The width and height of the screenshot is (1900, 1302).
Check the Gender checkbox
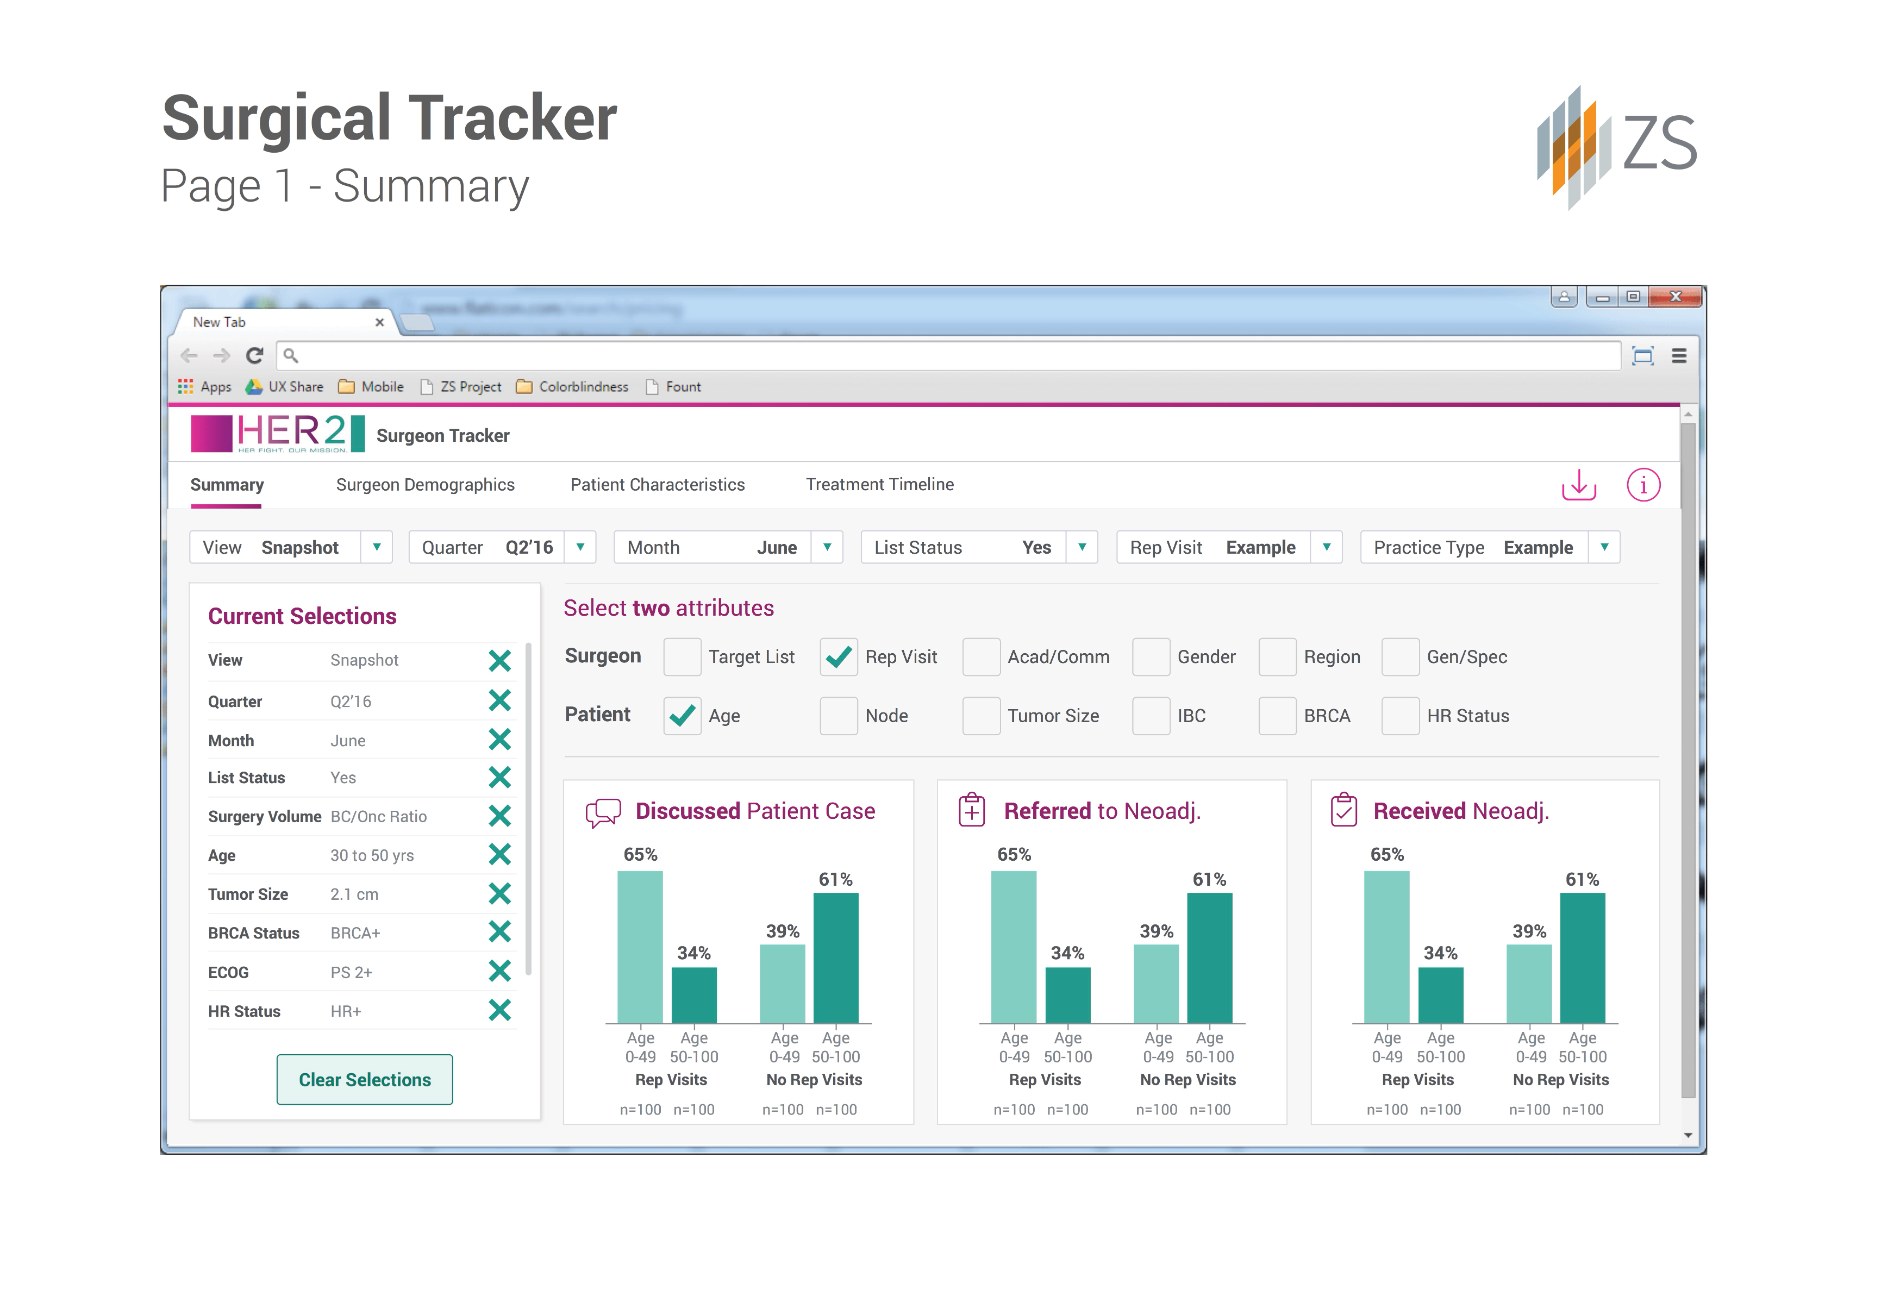click(x=1151, y=657)
